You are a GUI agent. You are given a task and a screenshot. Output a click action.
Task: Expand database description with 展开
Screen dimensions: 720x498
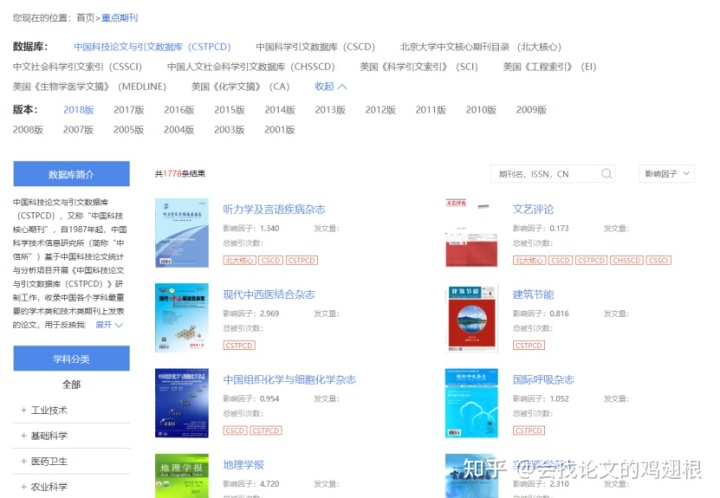coord(109,325)
